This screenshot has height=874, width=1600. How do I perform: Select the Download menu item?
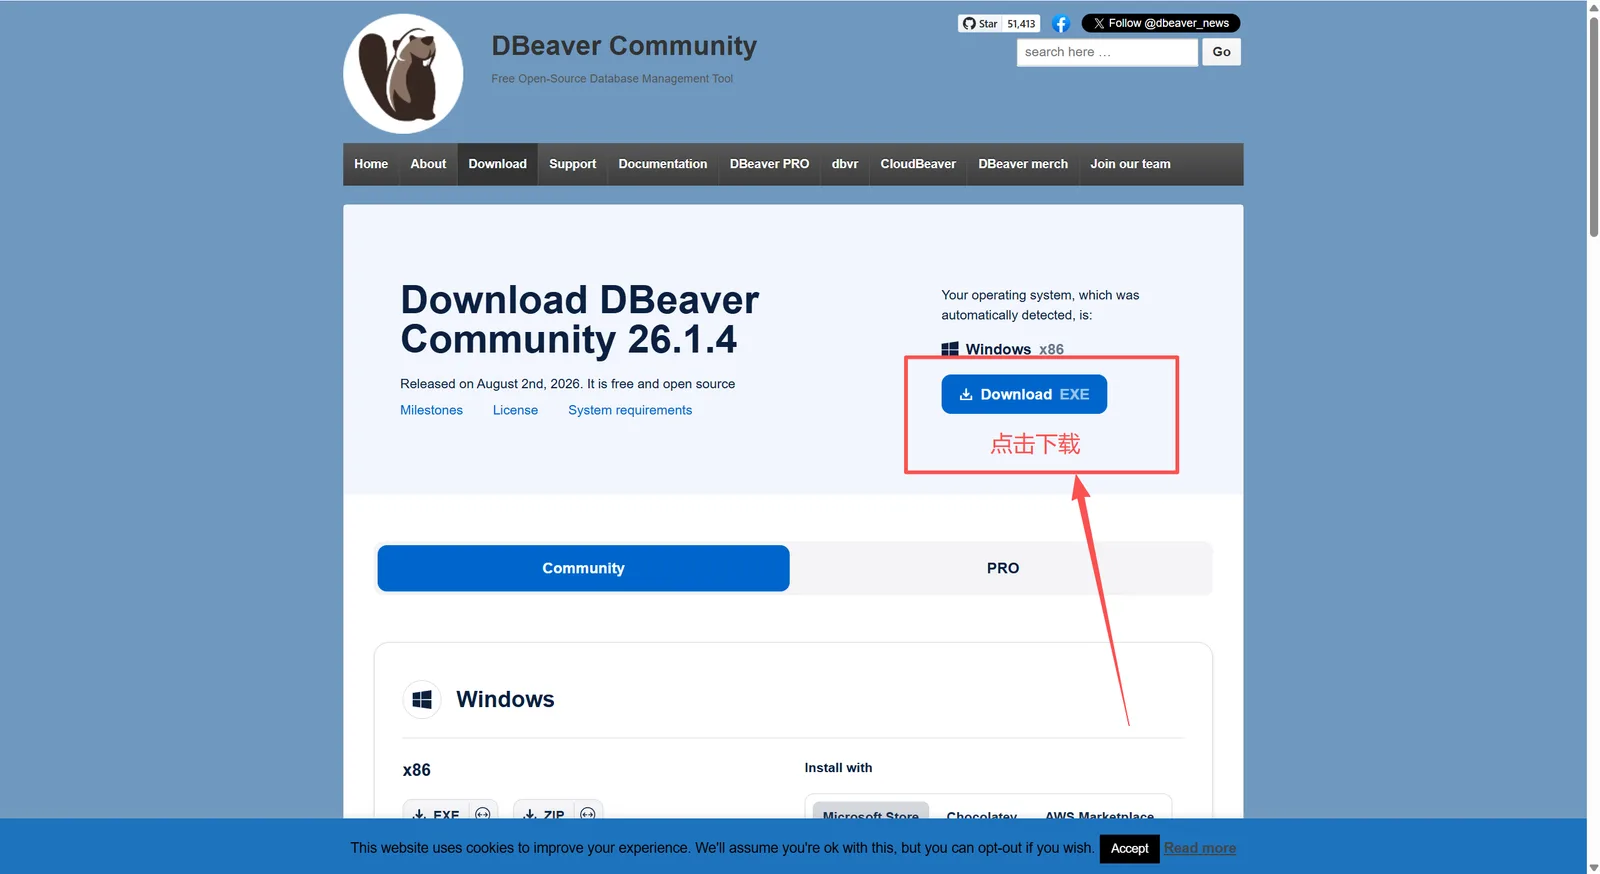click(497, 164)
